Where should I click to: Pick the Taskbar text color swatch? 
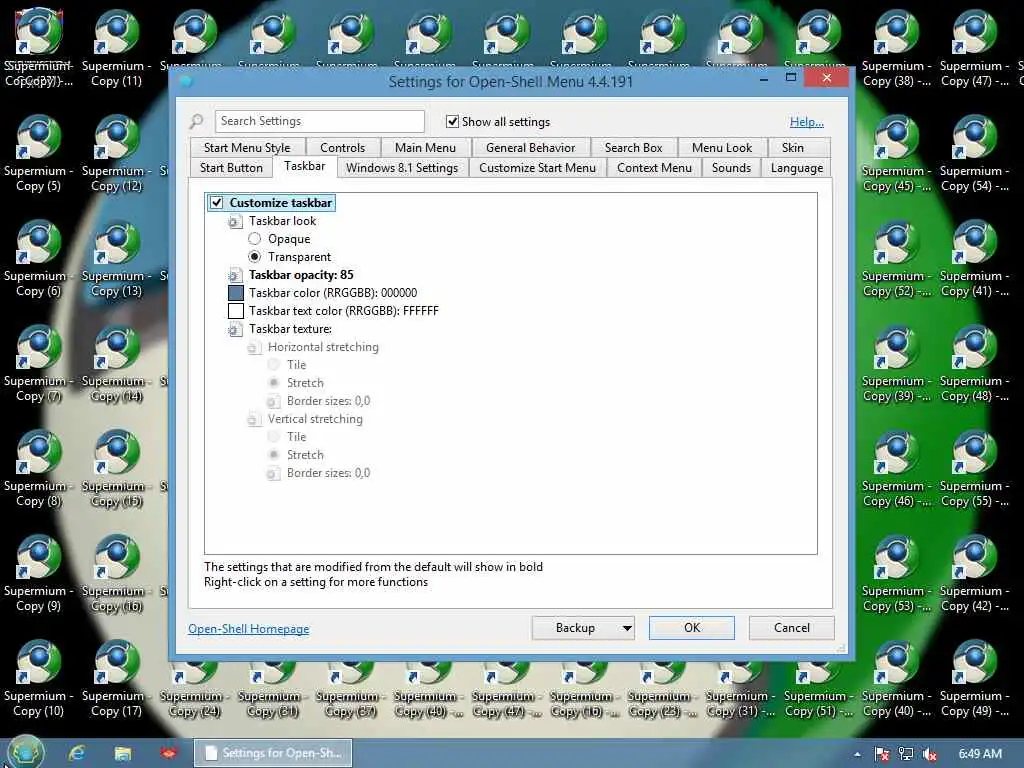[236, 311]
